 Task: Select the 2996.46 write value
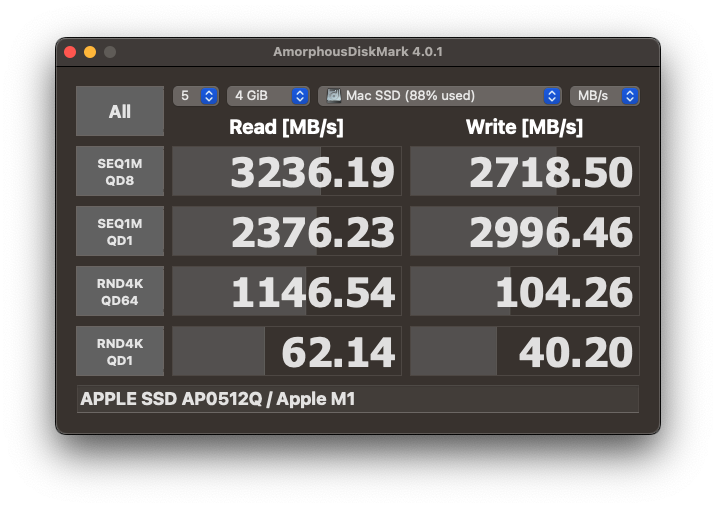pyautogui.click(x=525, y=231)
